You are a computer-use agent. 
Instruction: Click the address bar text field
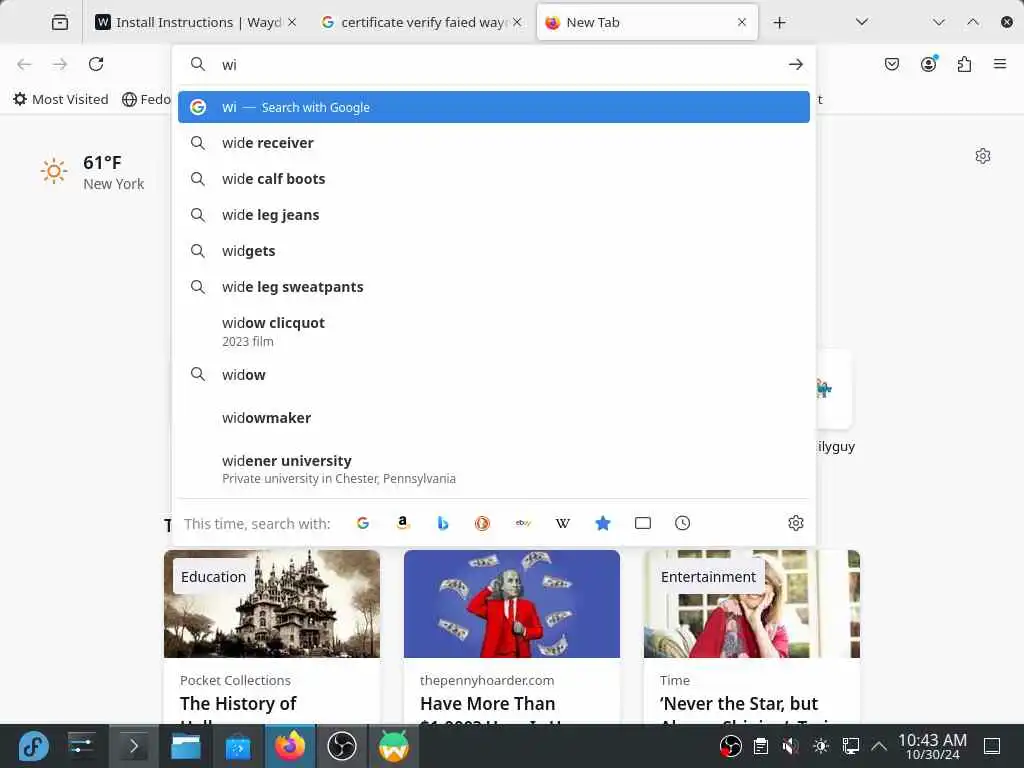click(x=496, y=64)
